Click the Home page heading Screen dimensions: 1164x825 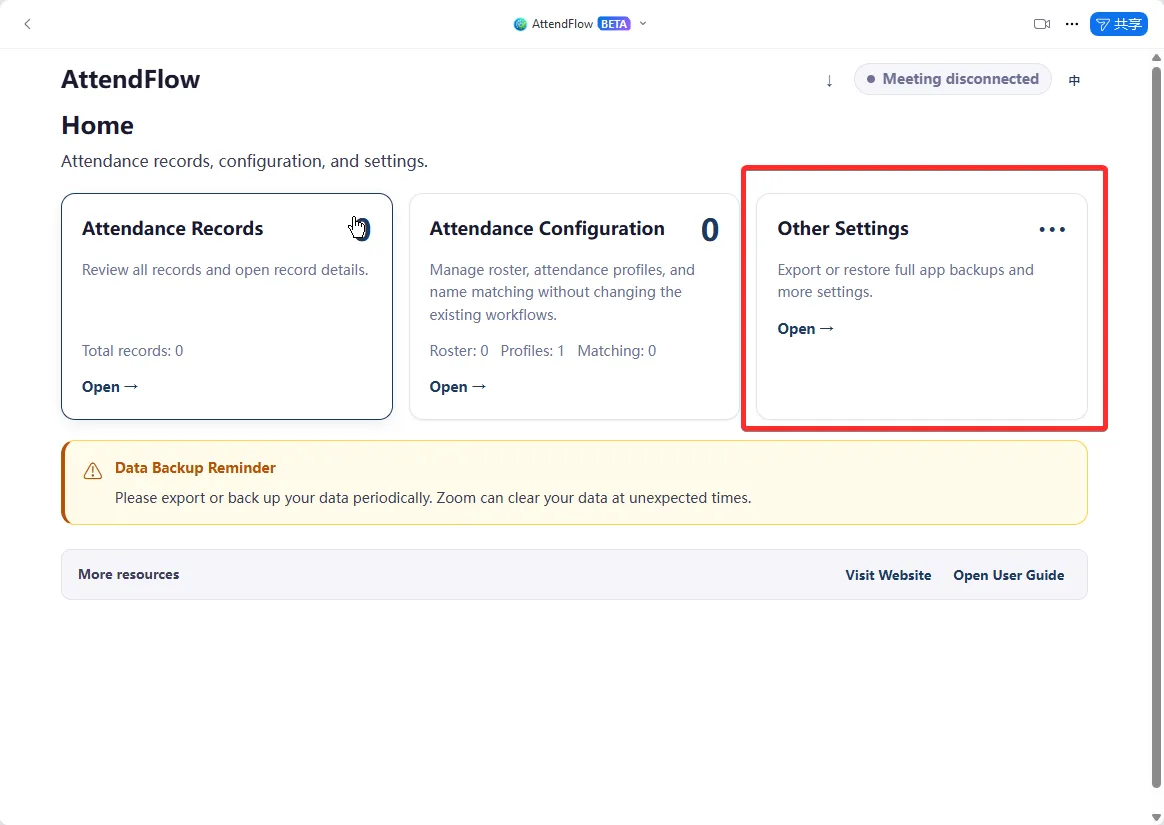[x=97, y=125]
